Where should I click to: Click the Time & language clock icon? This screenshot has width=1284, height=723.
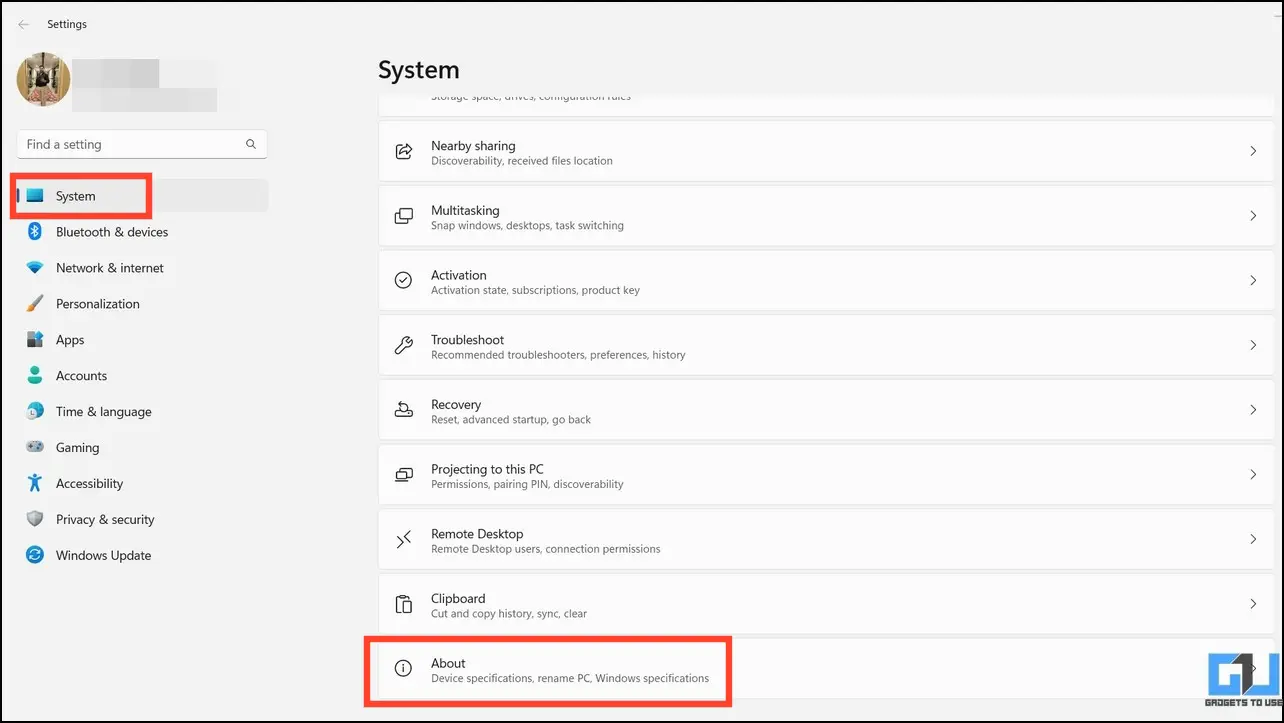pyautogui.click(x=35, y=411)
